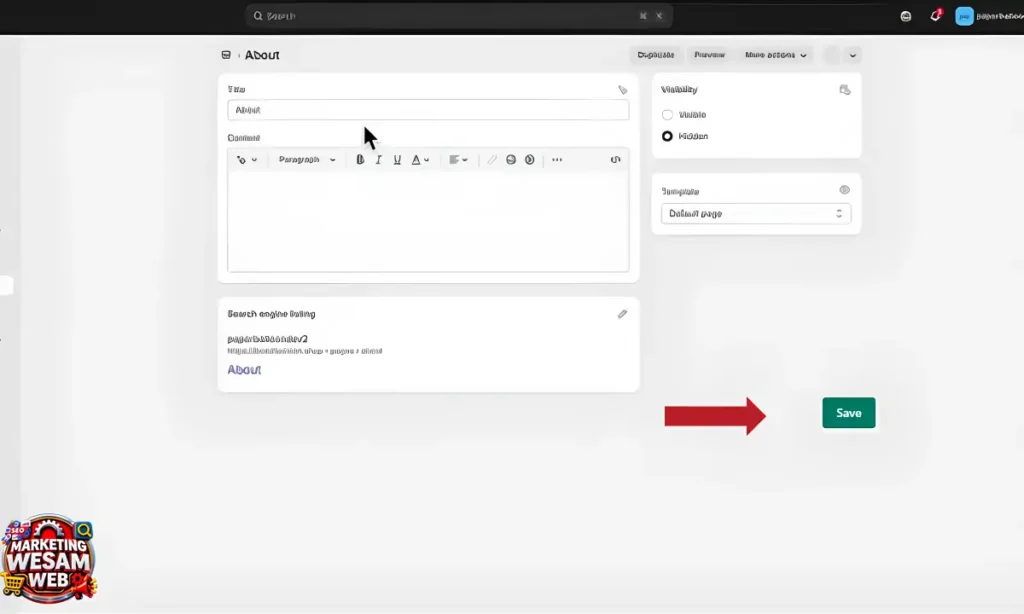Select the Visible radio option

[x=667, y=115]
